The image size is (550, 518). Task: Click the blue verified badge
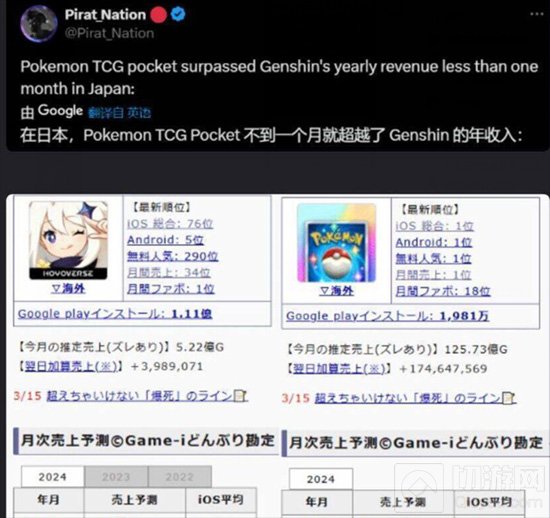178,14
